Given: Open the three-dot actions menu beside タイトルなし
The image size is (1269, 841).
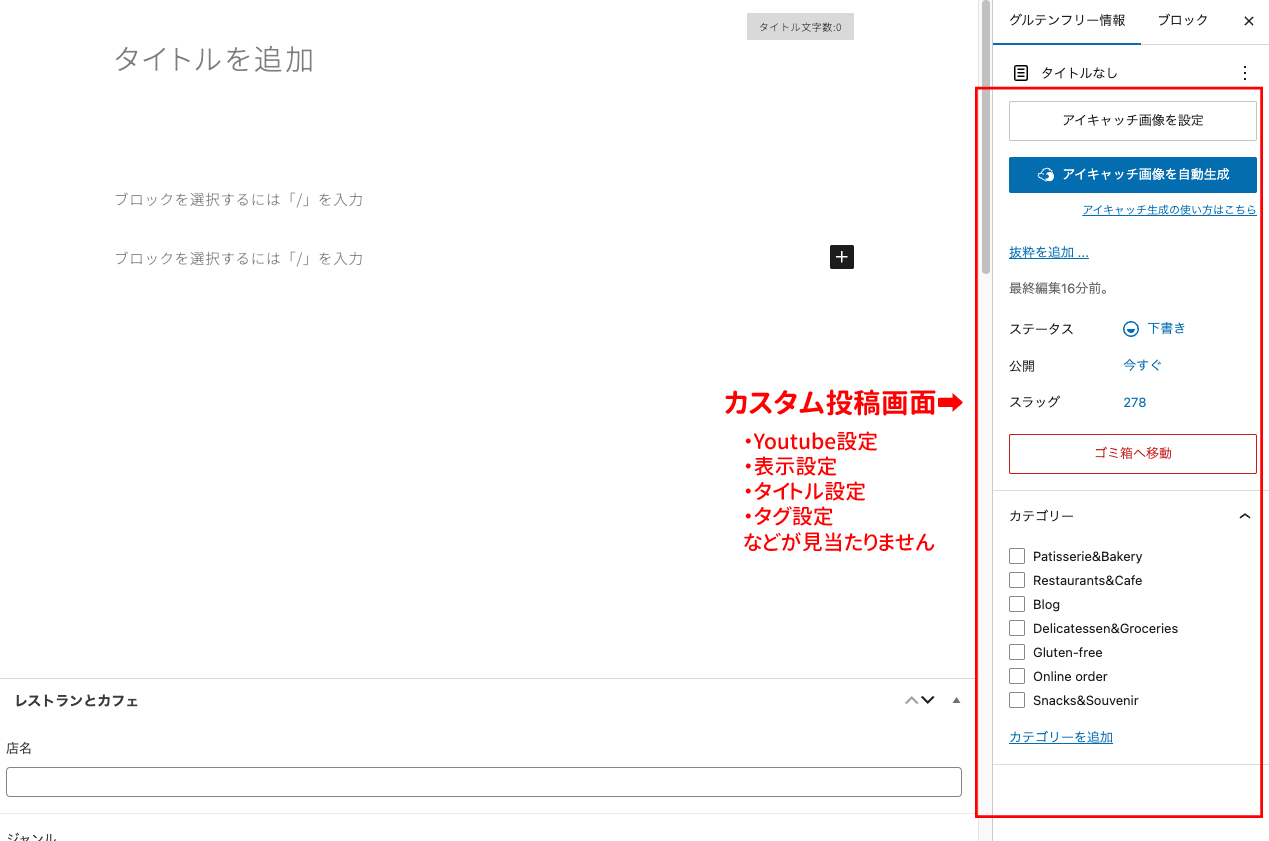Looking at the screenshot, I should coord(1244,73).
